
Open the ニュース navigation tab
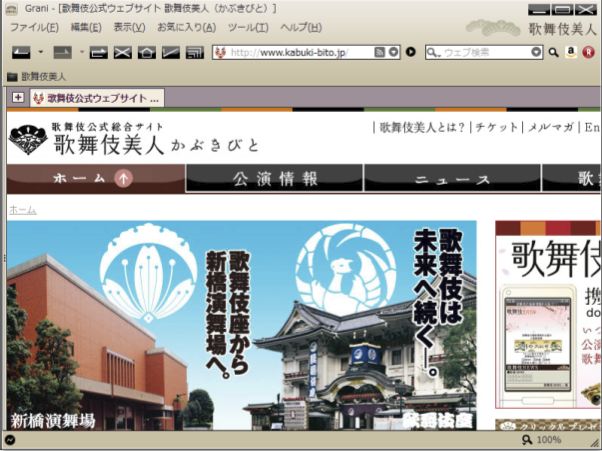tap(452, 178)
